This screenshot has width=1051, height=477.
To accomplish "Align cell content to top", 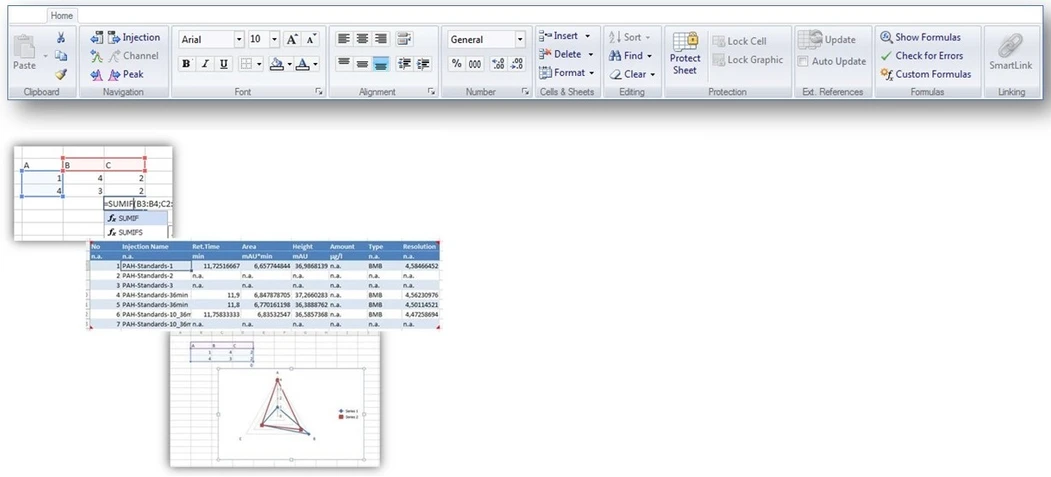I will 344,64.
